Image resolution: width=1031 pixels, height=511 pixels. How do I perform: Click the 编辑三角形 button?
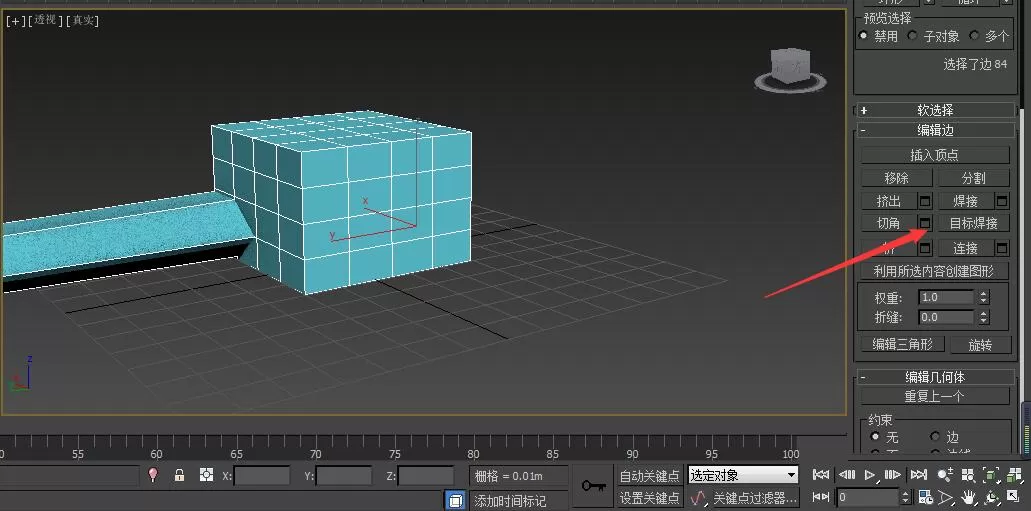click(x=902, y=344)
